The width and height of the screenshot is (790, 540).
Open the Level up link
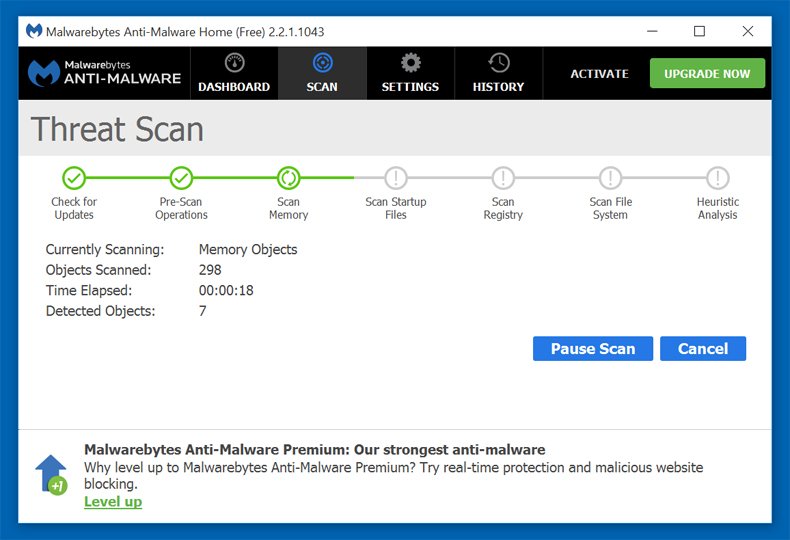click(113, 502)
